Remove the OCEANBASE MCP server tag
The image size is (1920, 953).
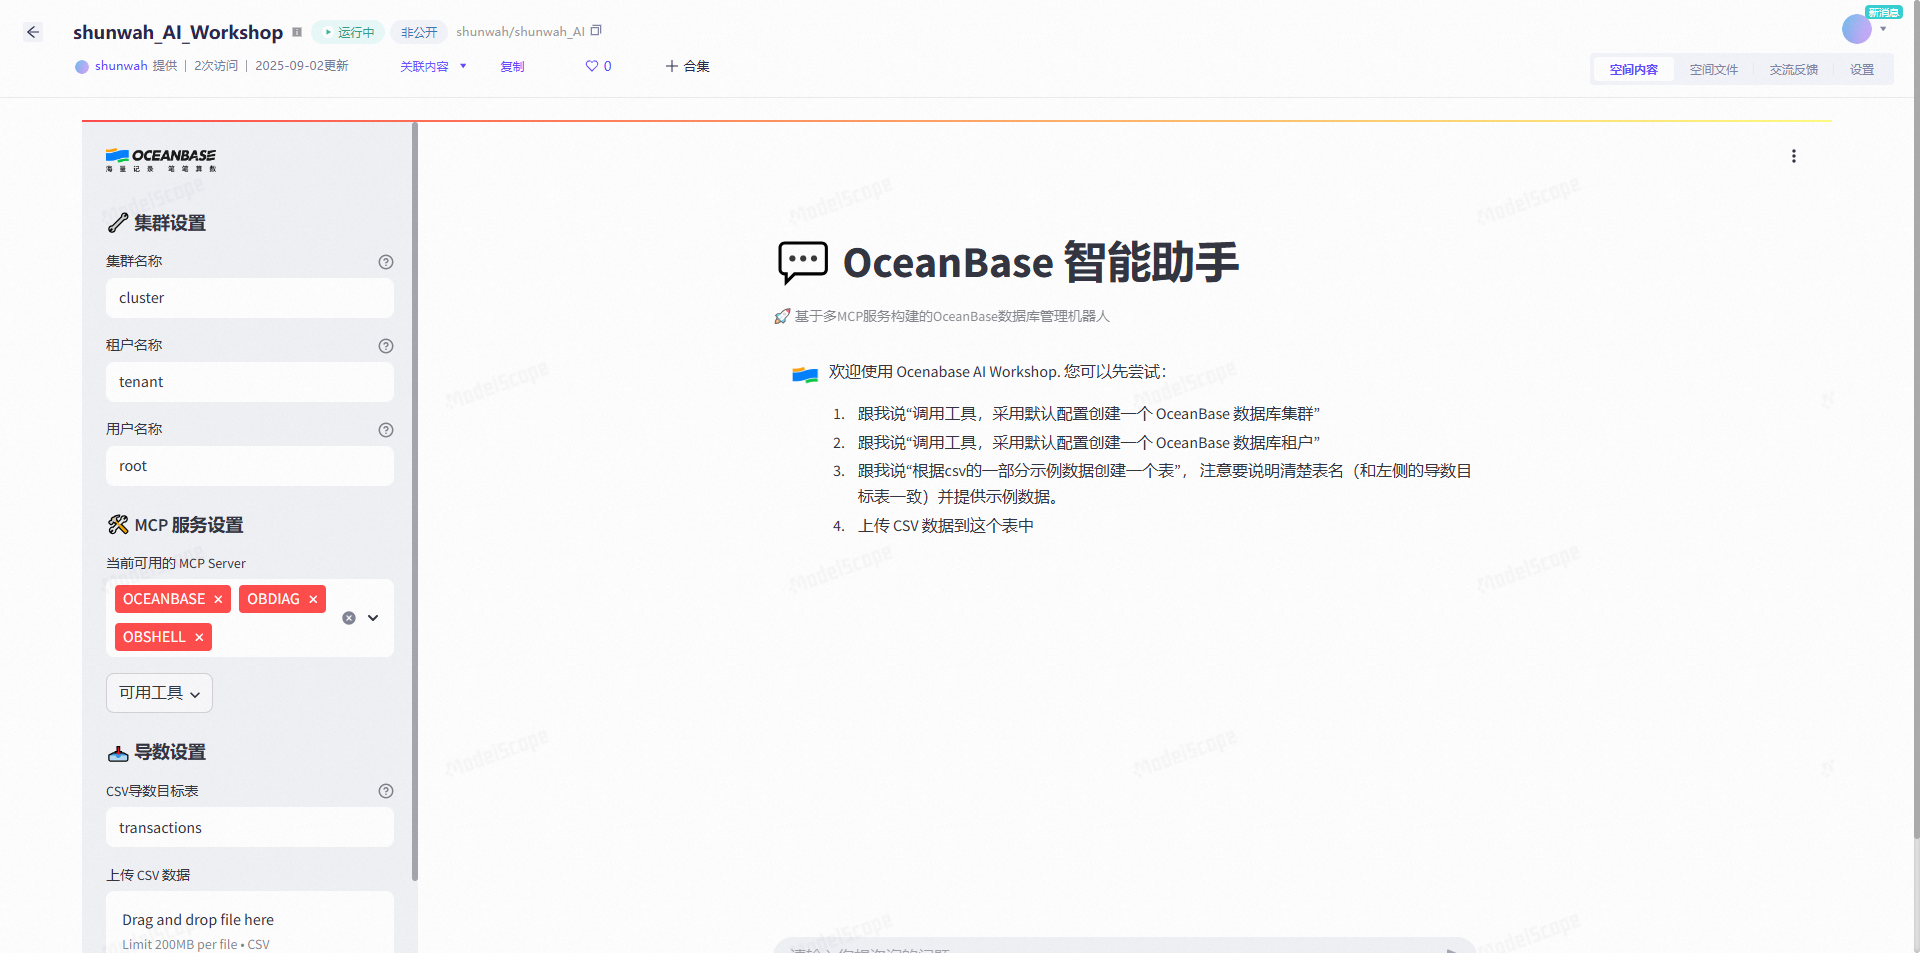pos(218,599)
